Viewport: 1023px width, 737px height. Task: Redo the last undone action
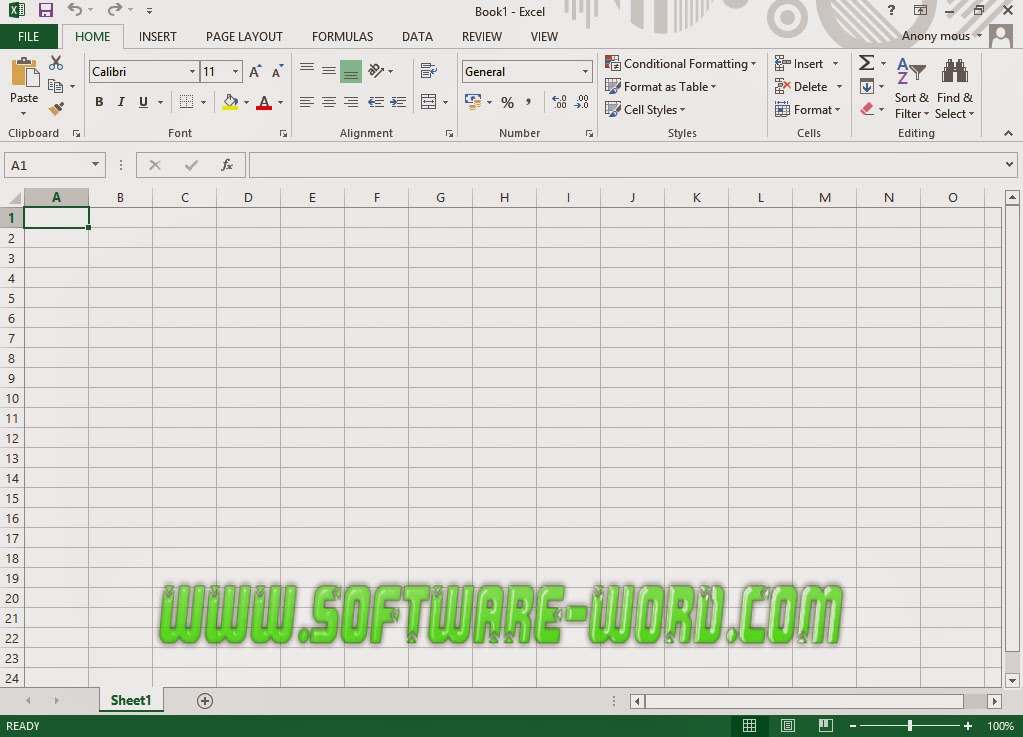pyautogui.click(x=115, y=10)
